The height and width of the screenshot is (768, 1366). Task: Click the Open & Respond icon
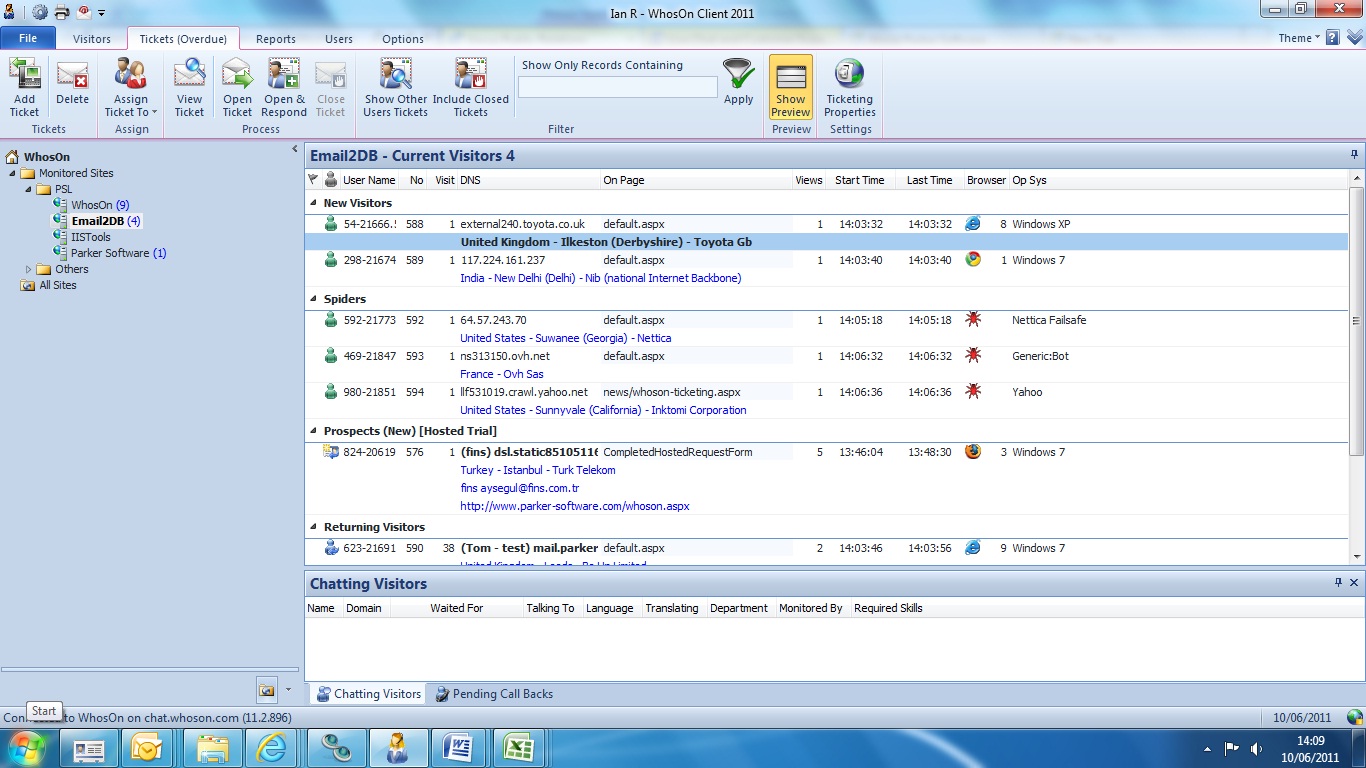coord(284,87)
